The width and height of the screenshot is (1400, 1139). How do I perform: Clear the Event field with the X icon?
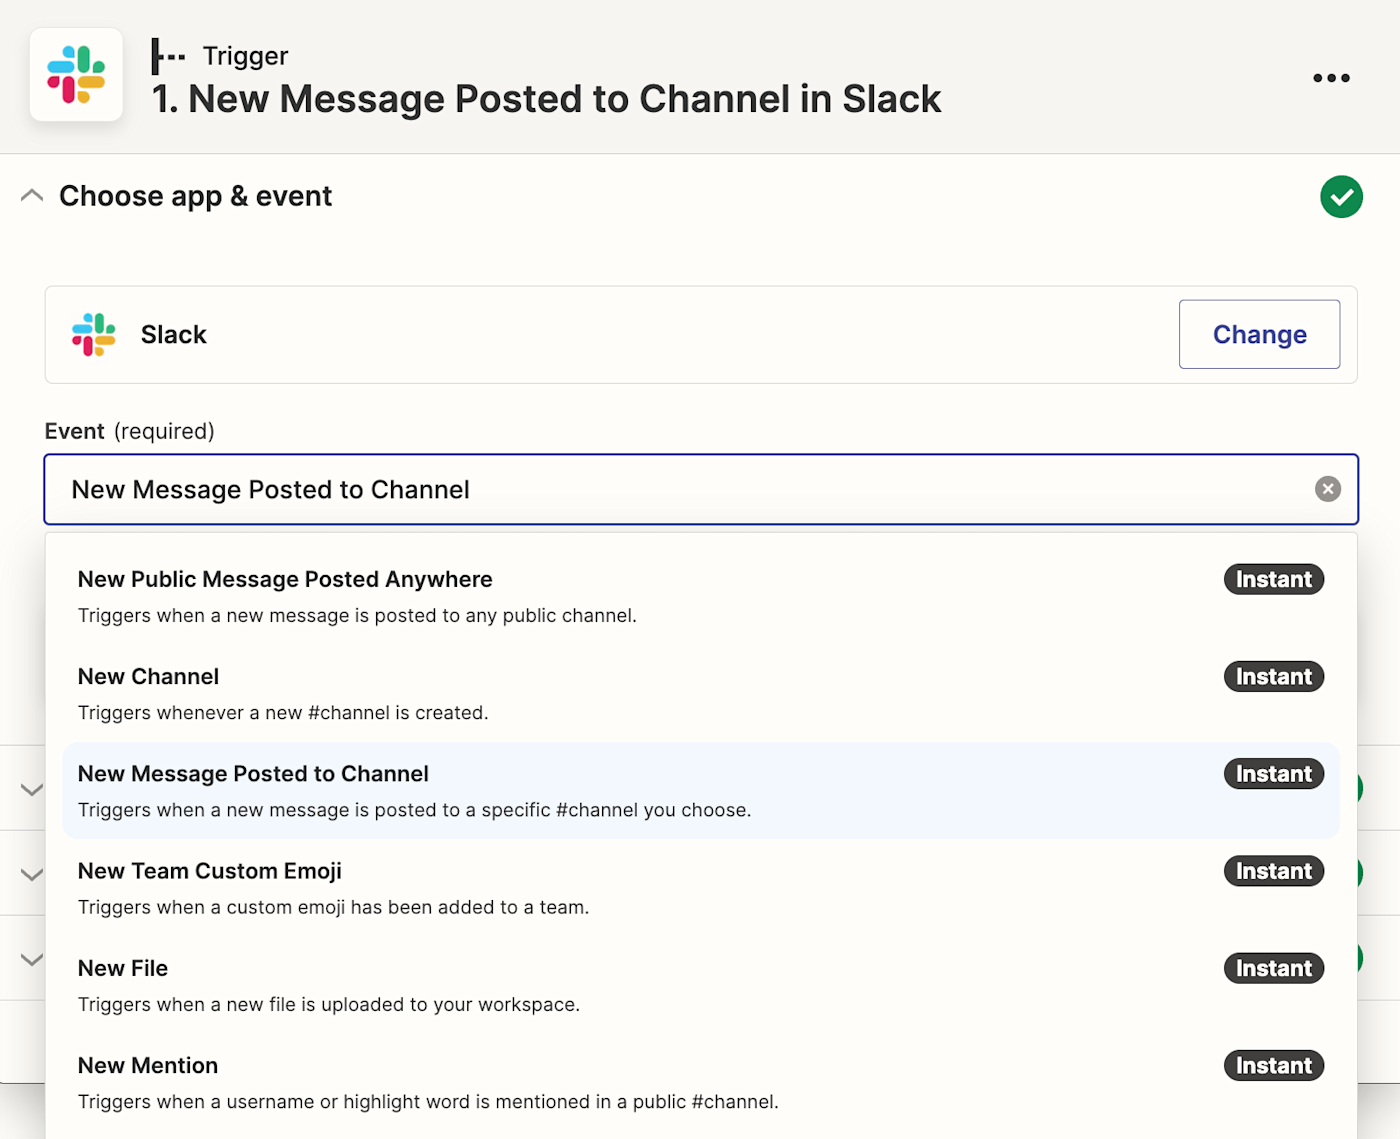[x=1328, y=489]
